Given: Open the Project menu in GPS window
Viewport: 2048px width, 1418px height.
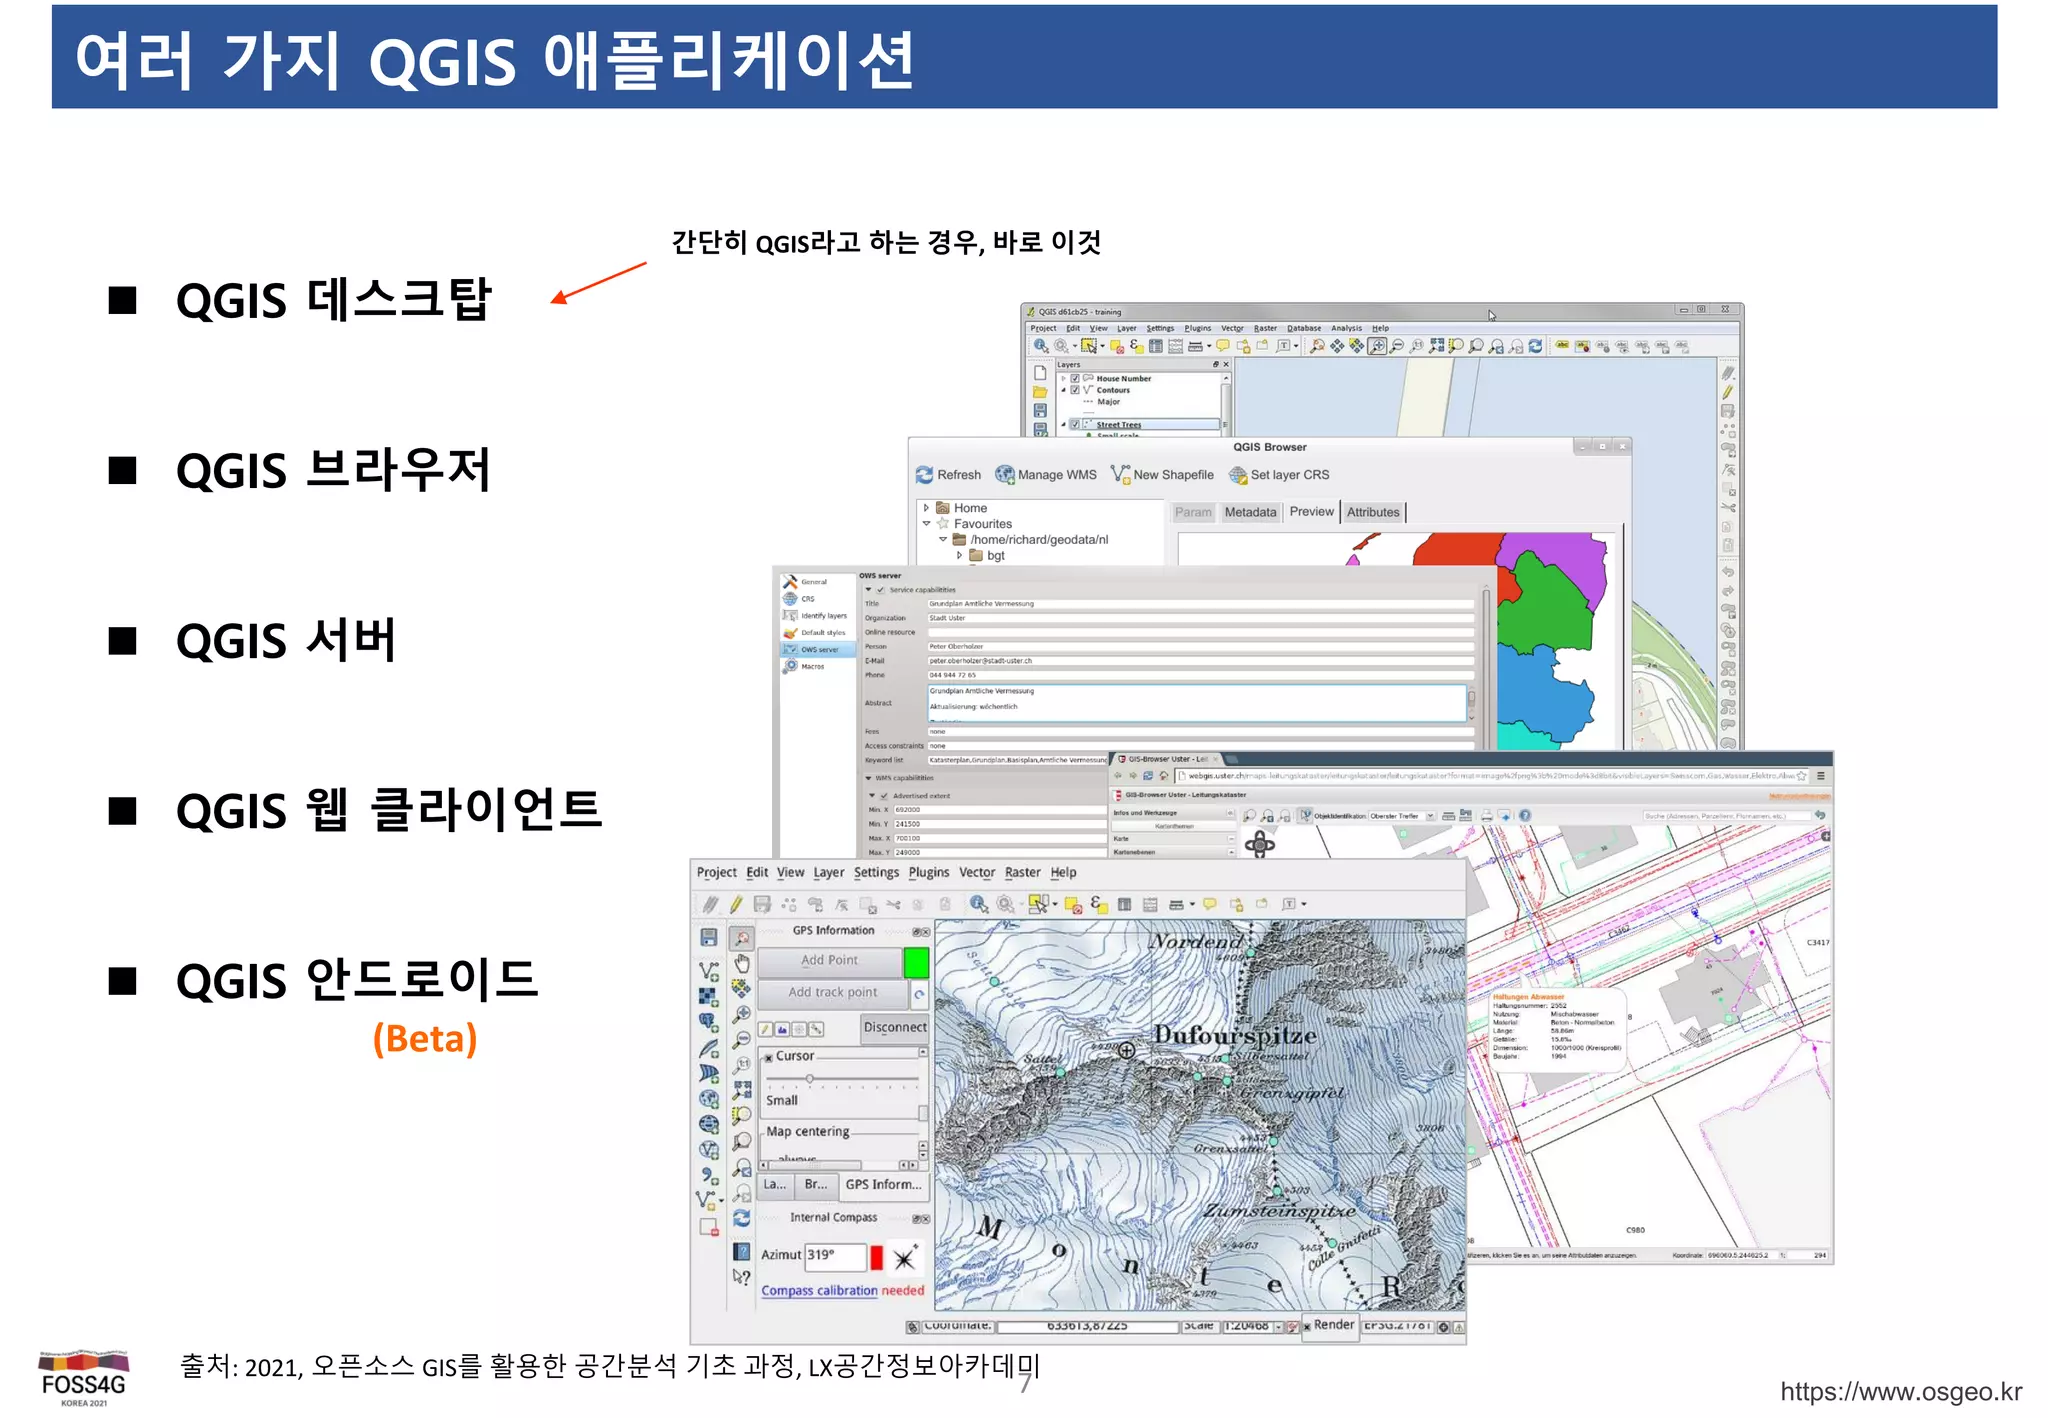Looking at the screenshot, I should coord(716,873).
